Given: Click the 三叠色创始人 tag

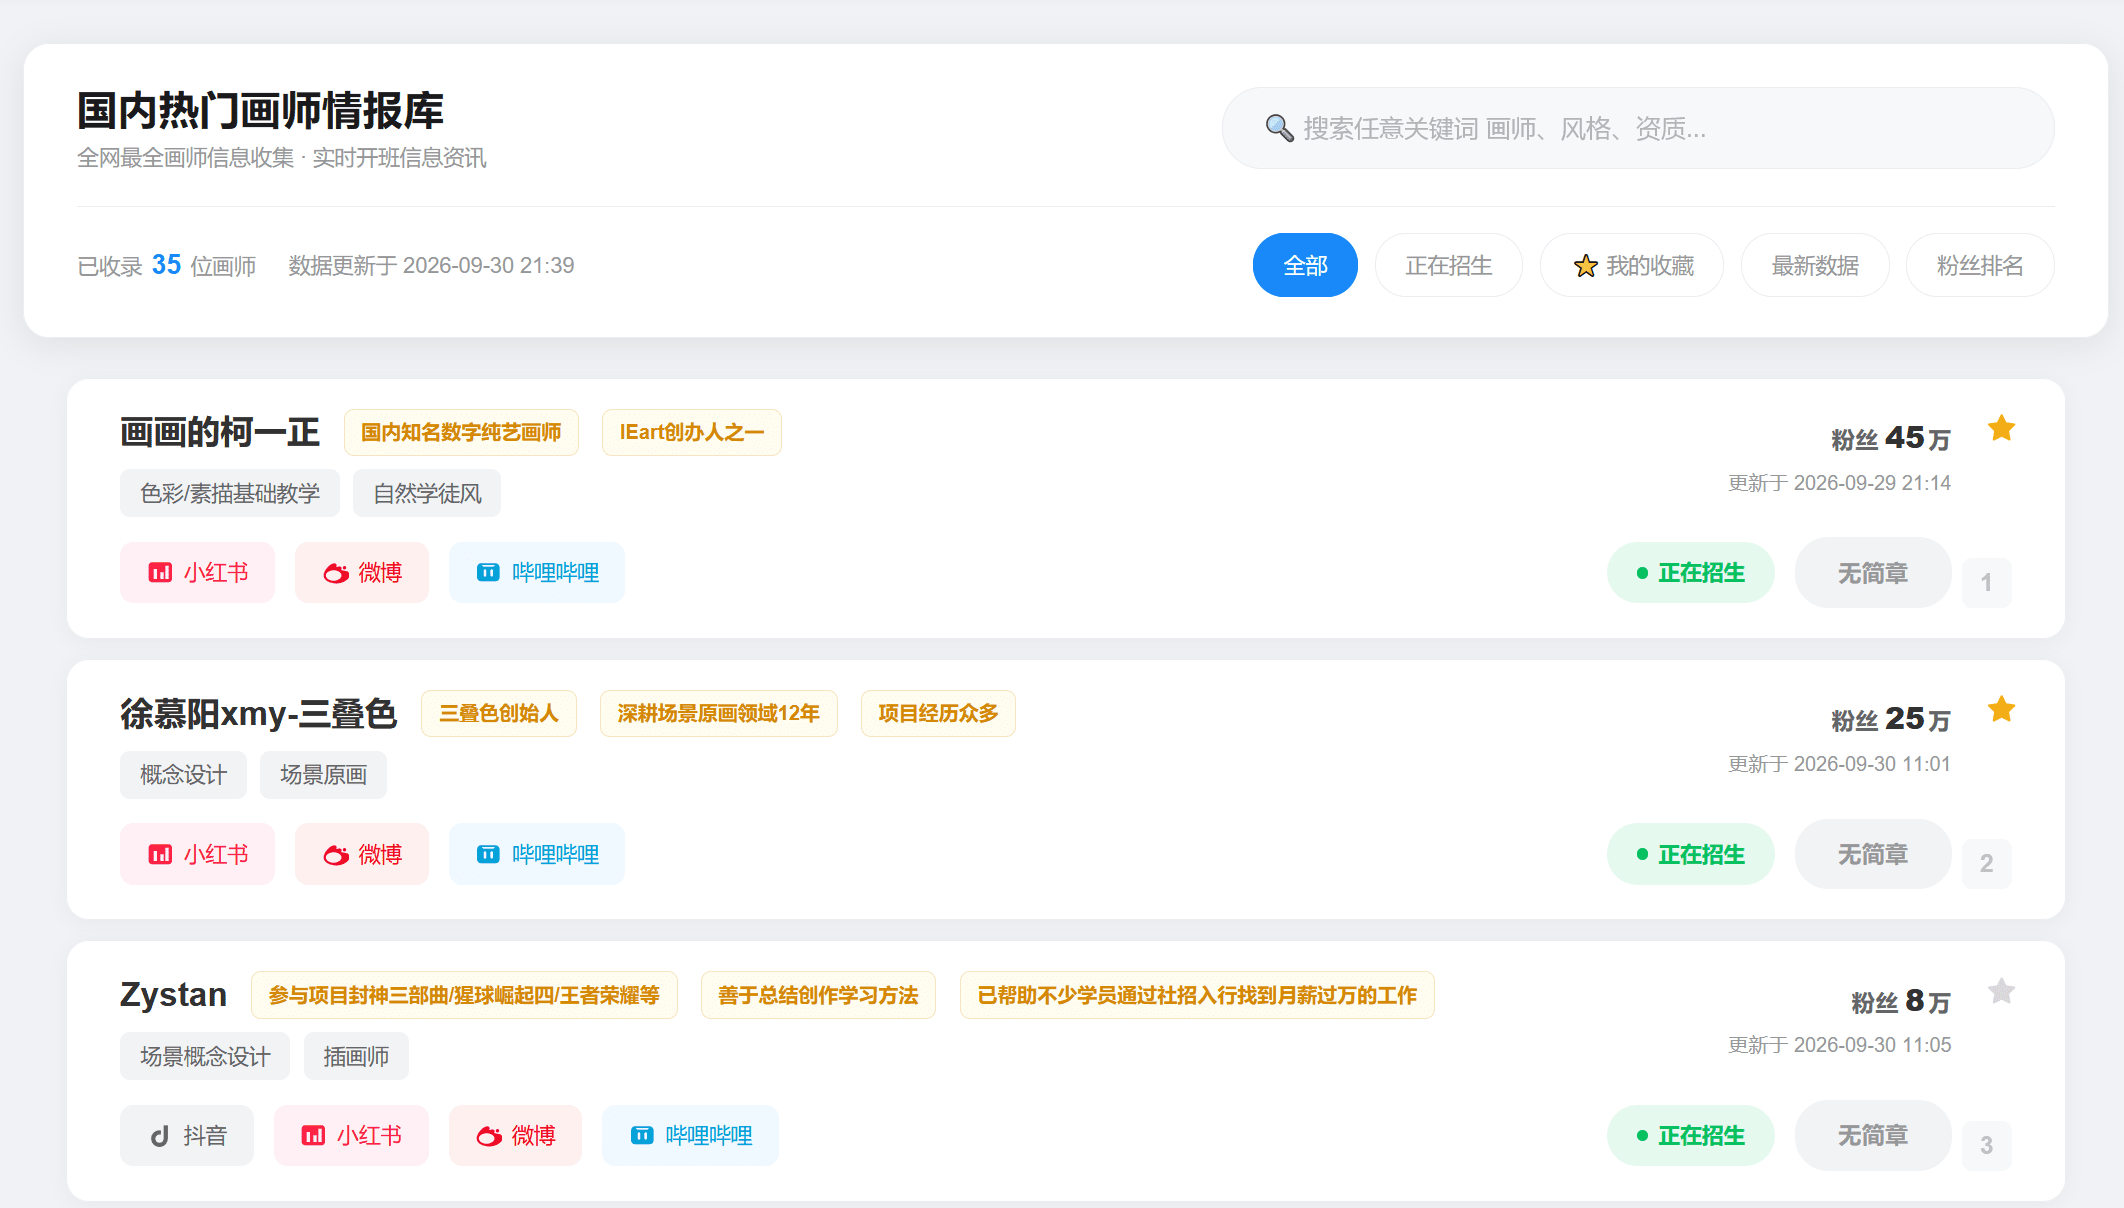Looking at the screenshot, I should [499, 713].
